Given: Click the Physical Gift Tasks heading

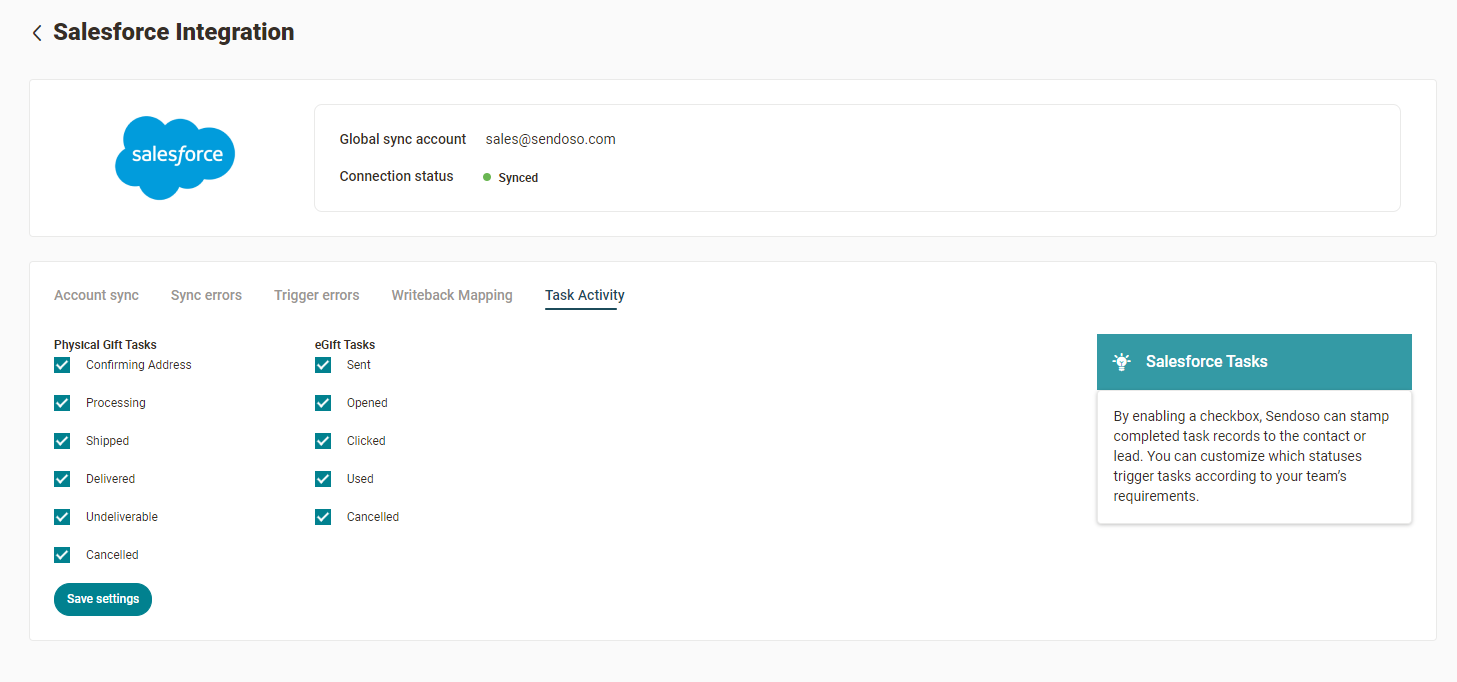Looking at the screenshot, I should click(x=105, y=345).
